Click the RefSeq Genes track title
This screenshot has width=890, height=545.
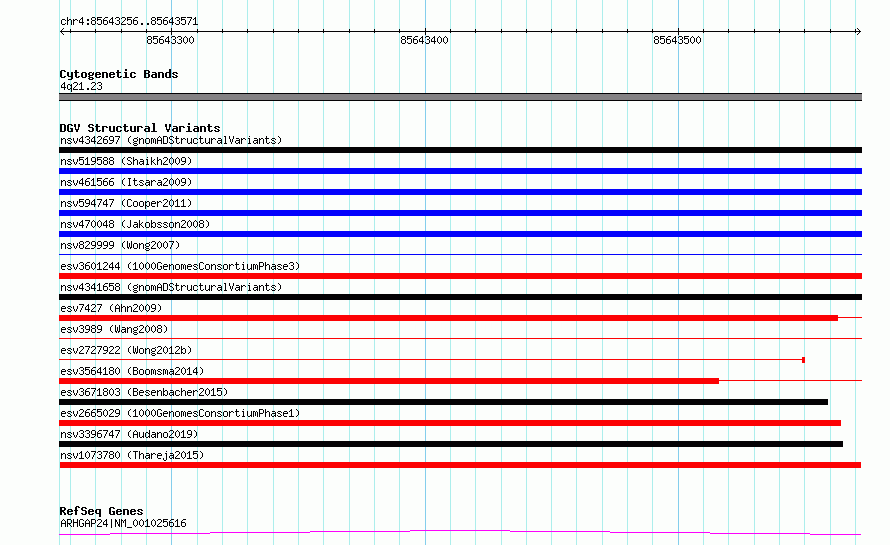[x=101, y=512]
